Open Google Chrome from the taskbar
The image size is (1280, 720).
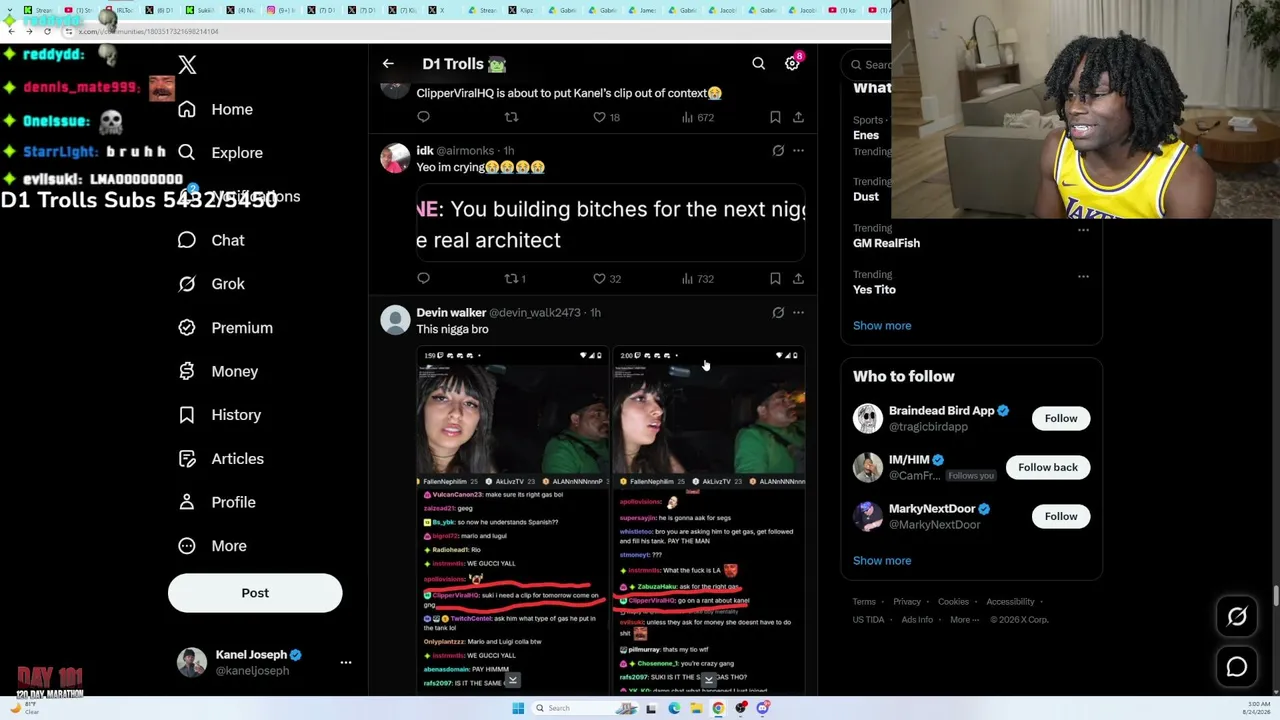718,708
